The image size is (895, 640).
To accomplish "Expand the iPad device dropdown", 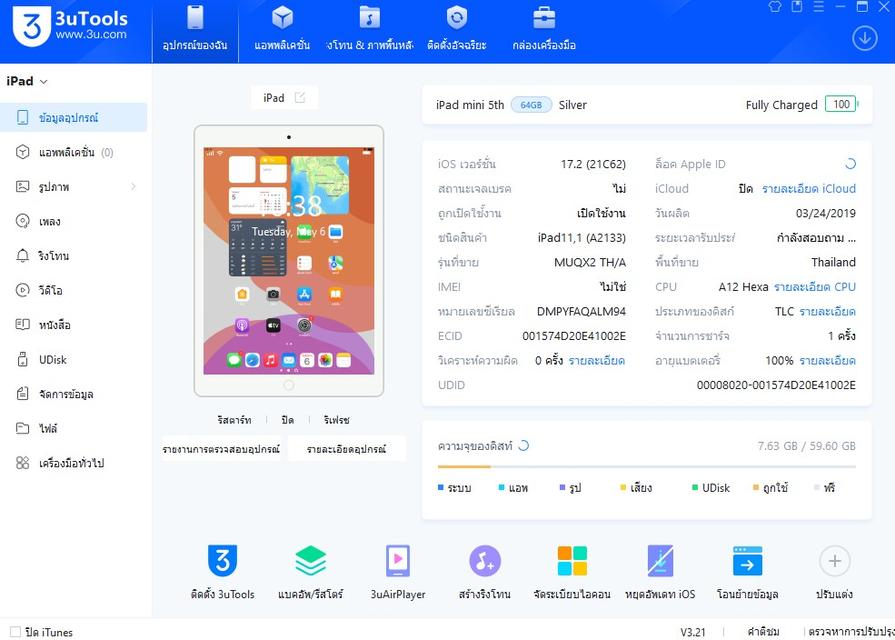I will point(27,81).
